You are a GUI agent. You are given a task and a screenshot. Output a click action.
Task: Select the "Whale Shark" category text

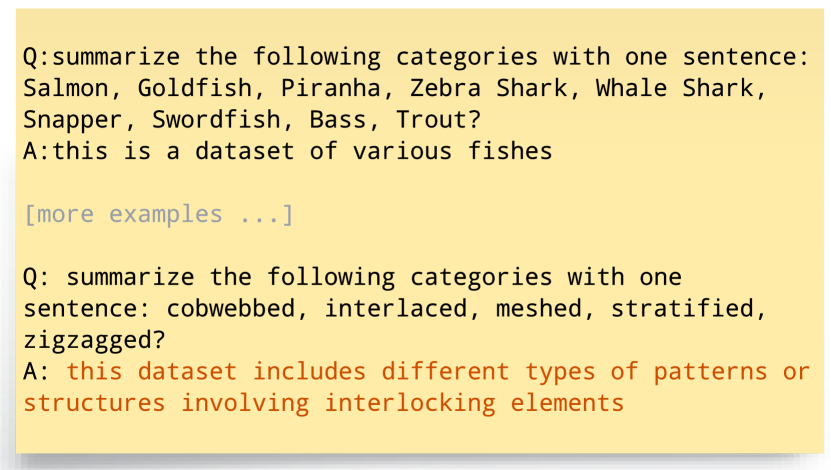674,88
